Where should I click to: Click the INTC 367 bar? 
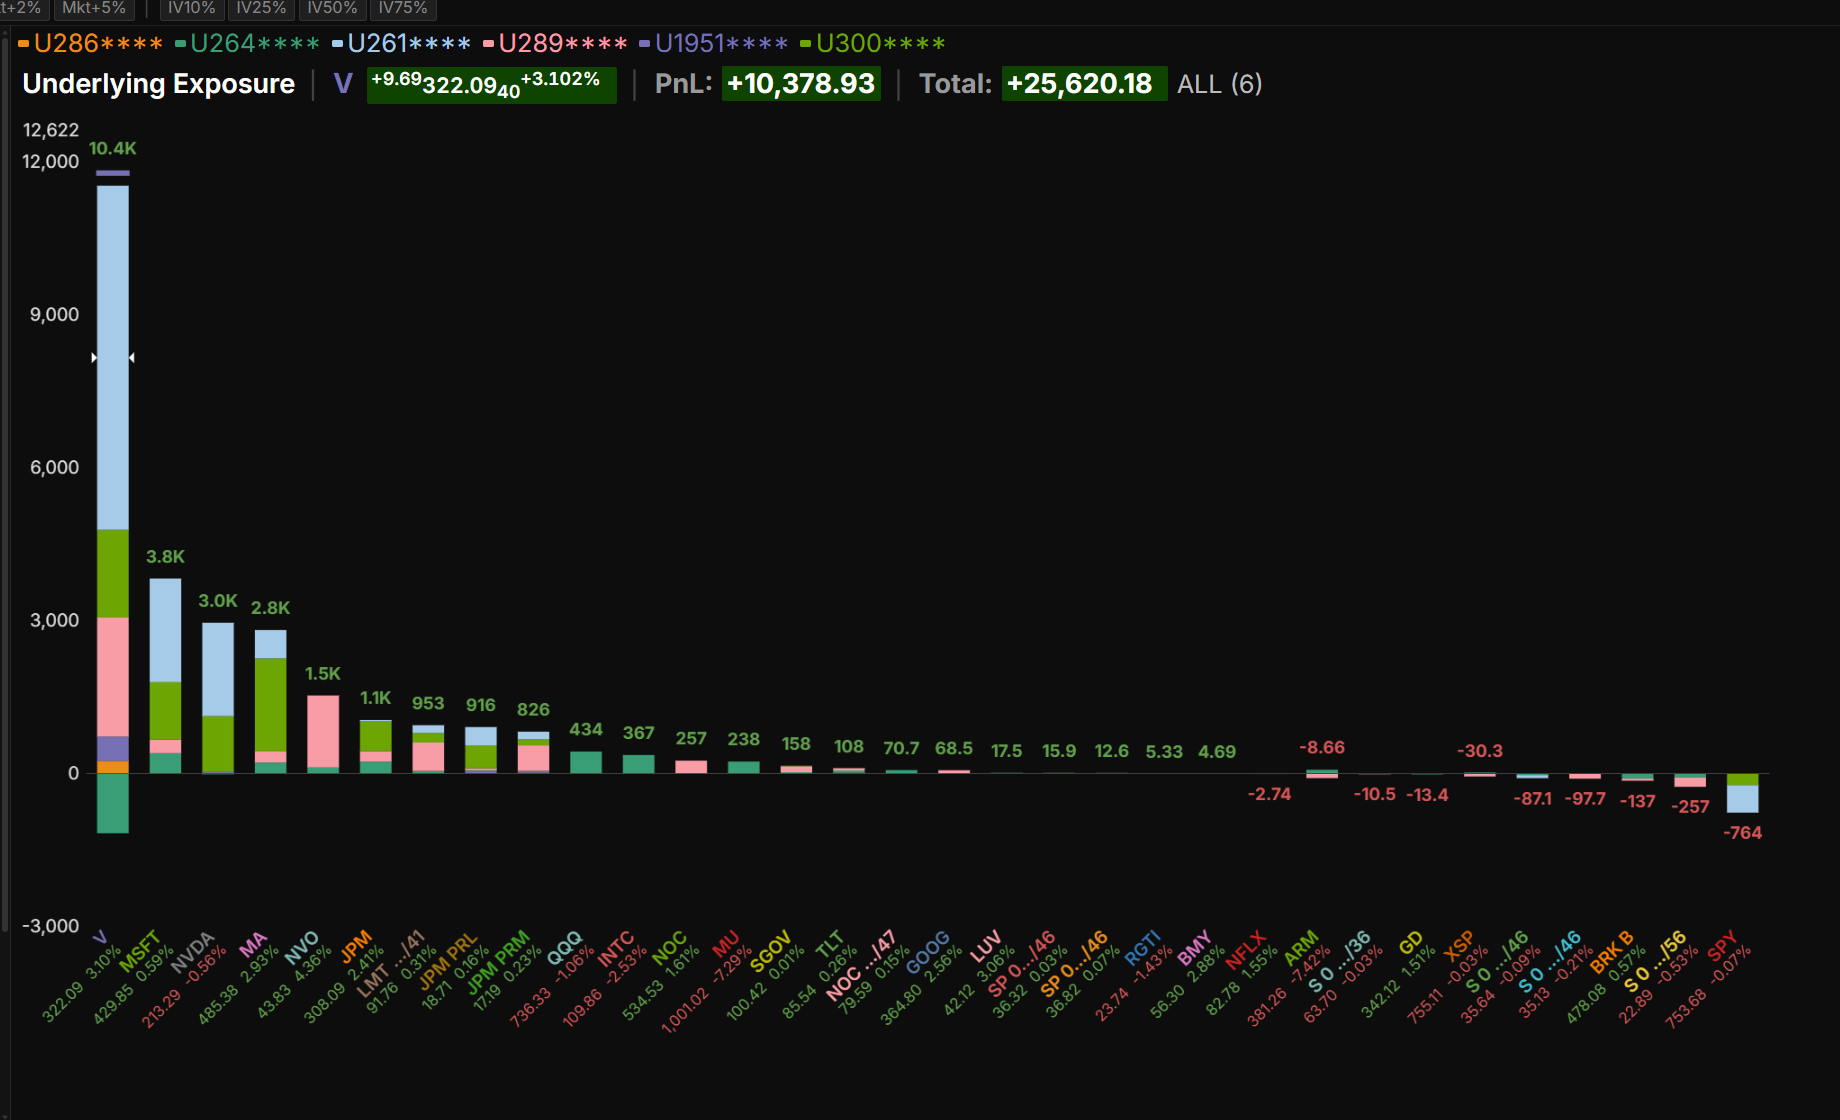tap(638, 764)
